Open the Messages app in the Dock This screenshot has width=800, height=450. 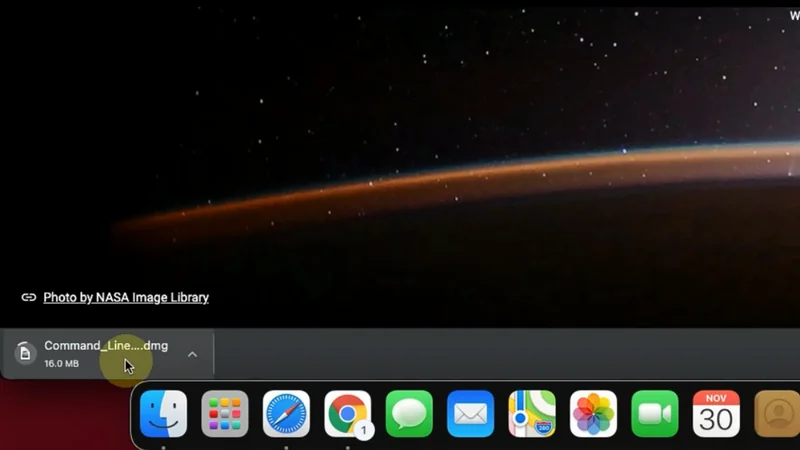point(409,413)
